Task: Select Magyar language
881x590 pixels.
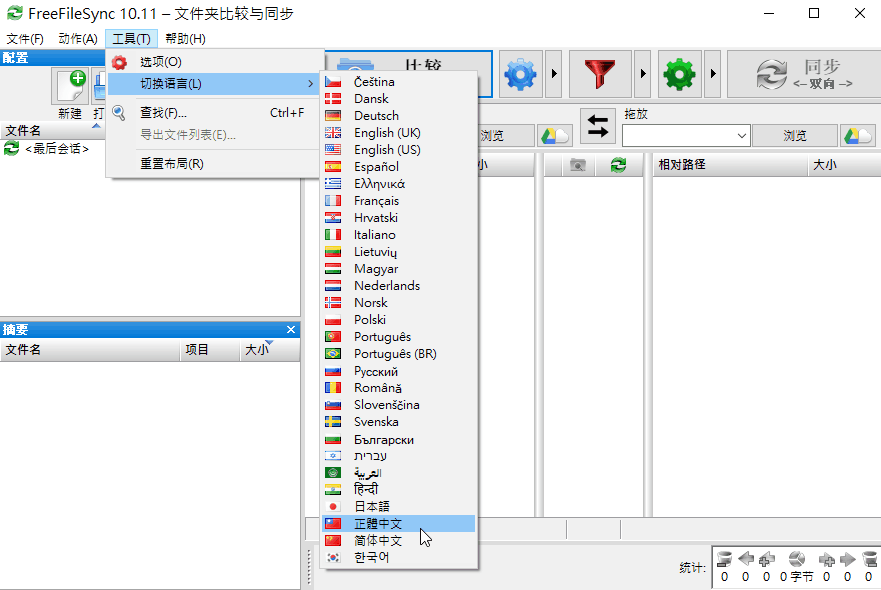Action: 399,269
